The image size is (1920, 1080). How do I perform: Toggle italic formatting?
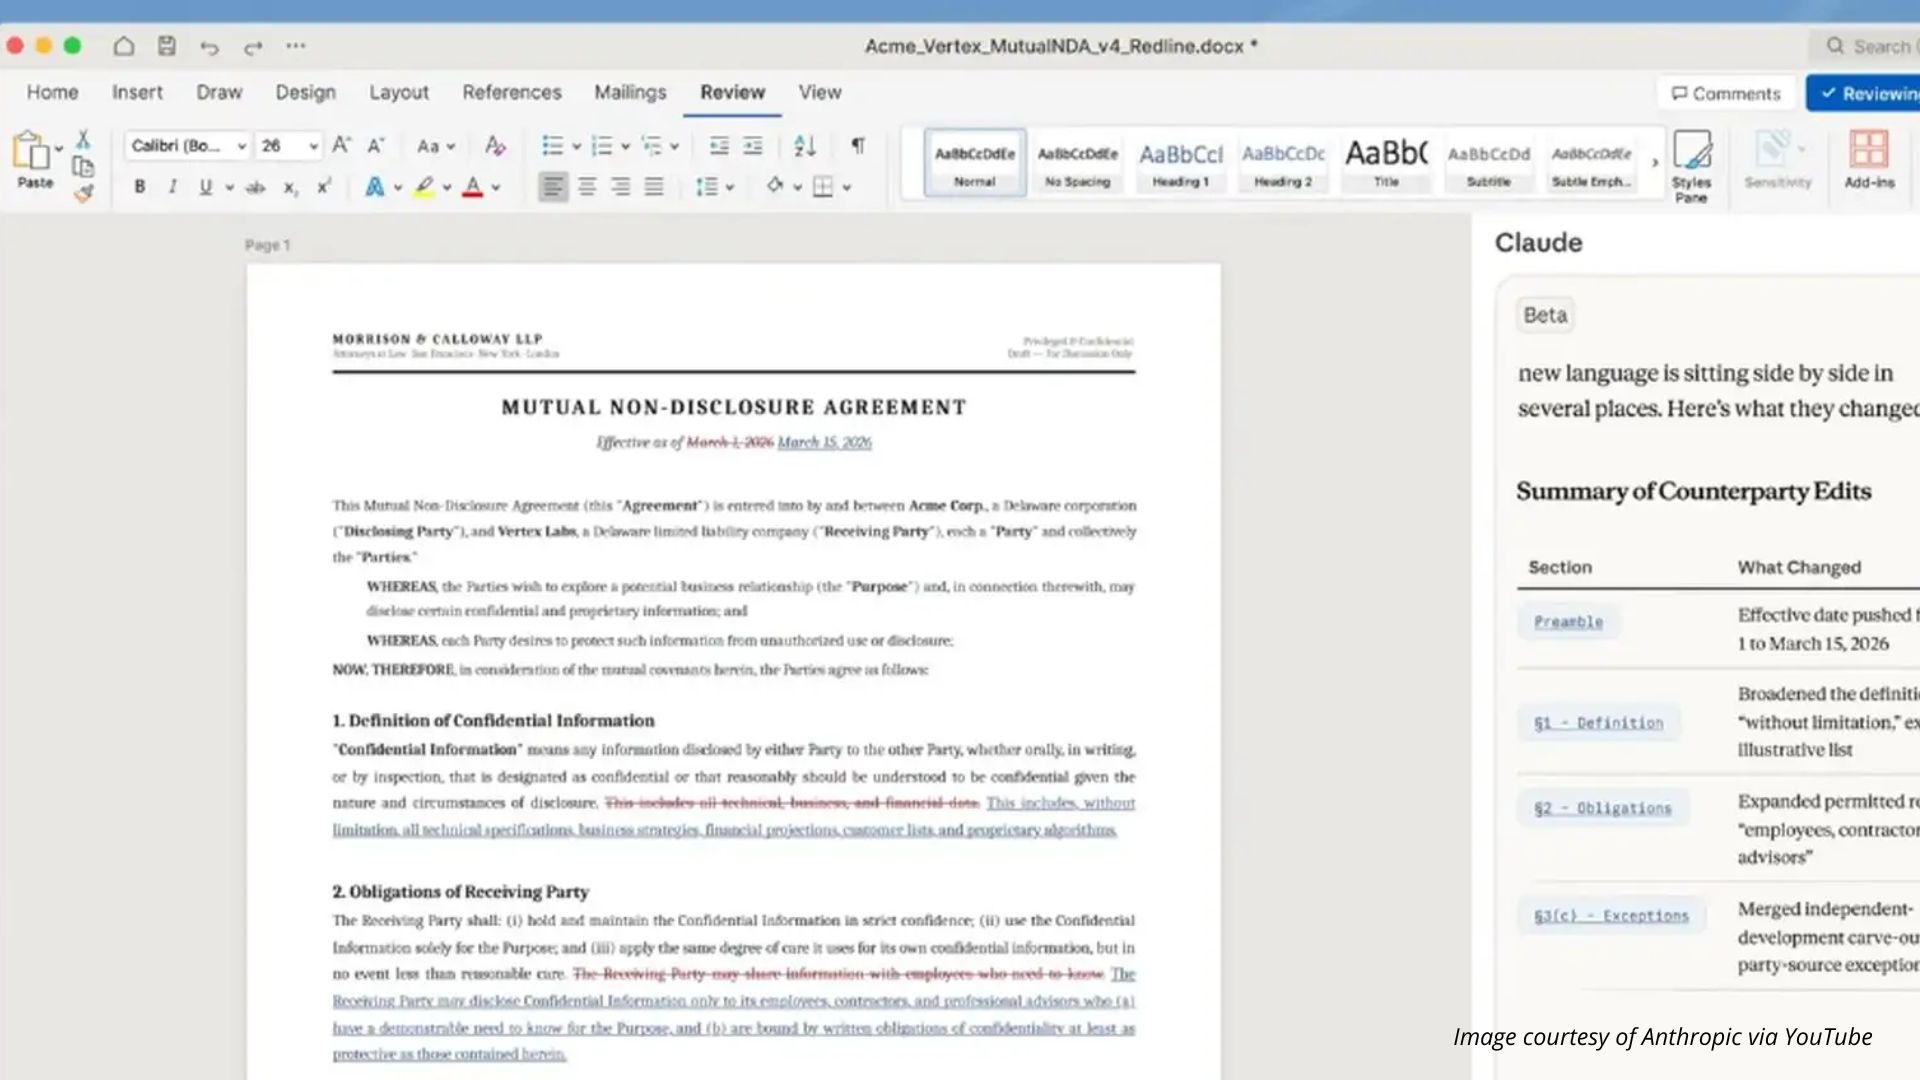[172, 187]
